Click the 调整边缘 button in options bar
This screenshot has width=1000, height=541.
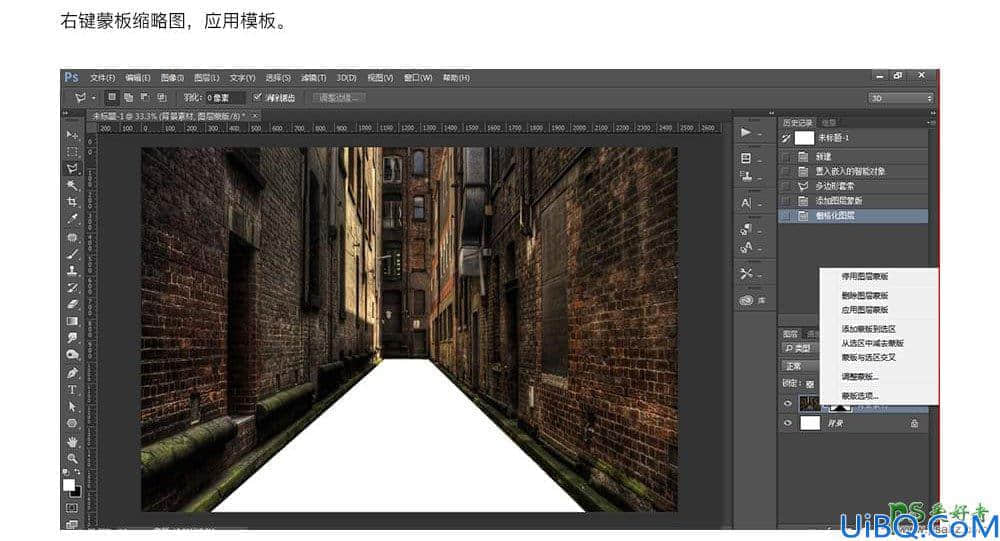point(339,98)
